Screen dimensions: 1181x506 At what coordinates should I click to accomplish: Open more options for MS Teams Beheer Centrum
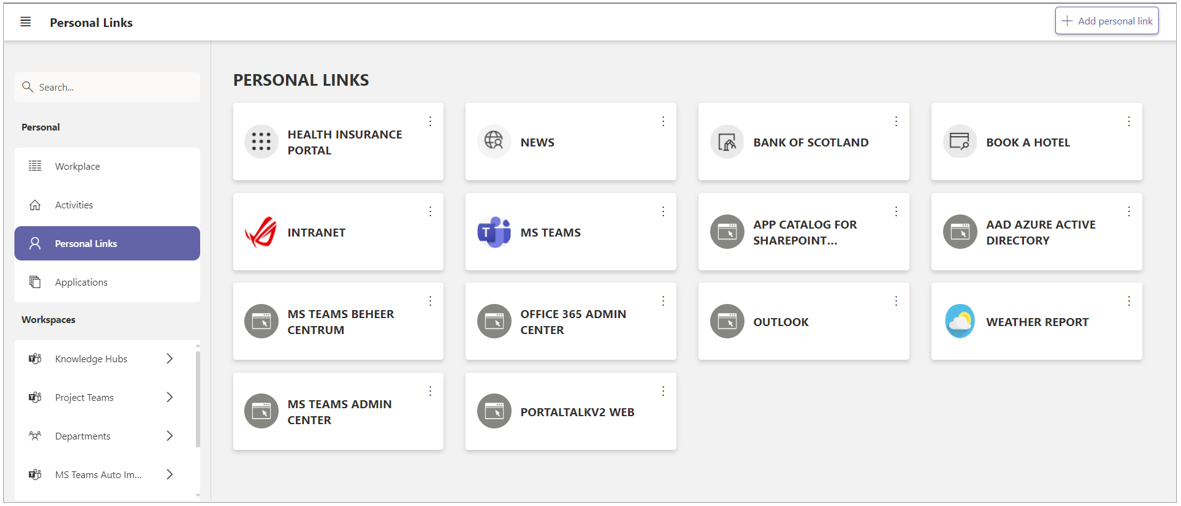click(x=430, y=301)
